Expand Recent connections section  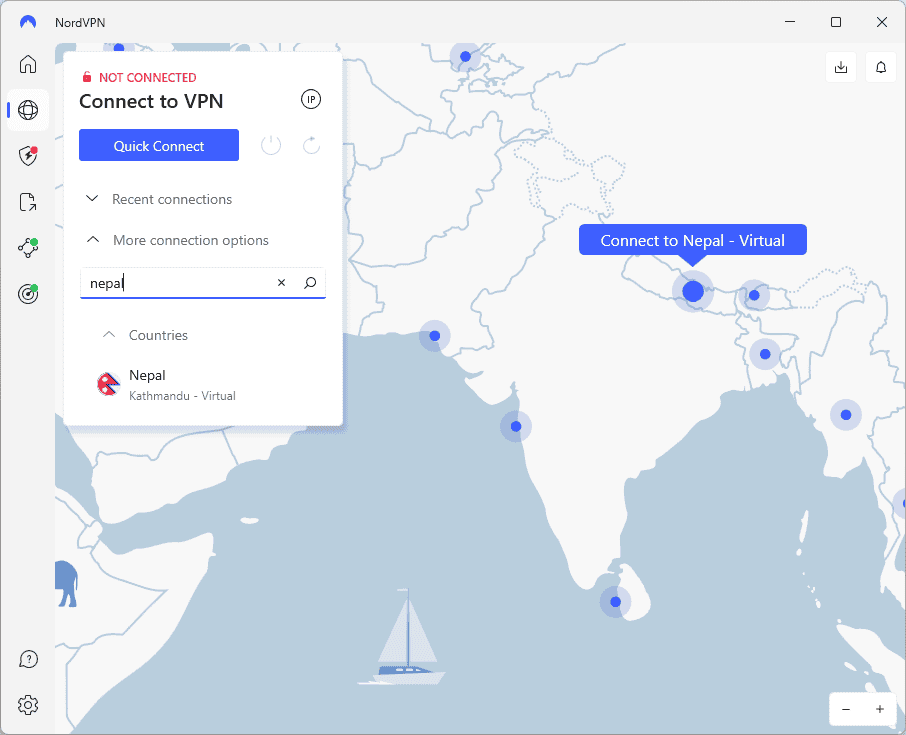(159, 199)
